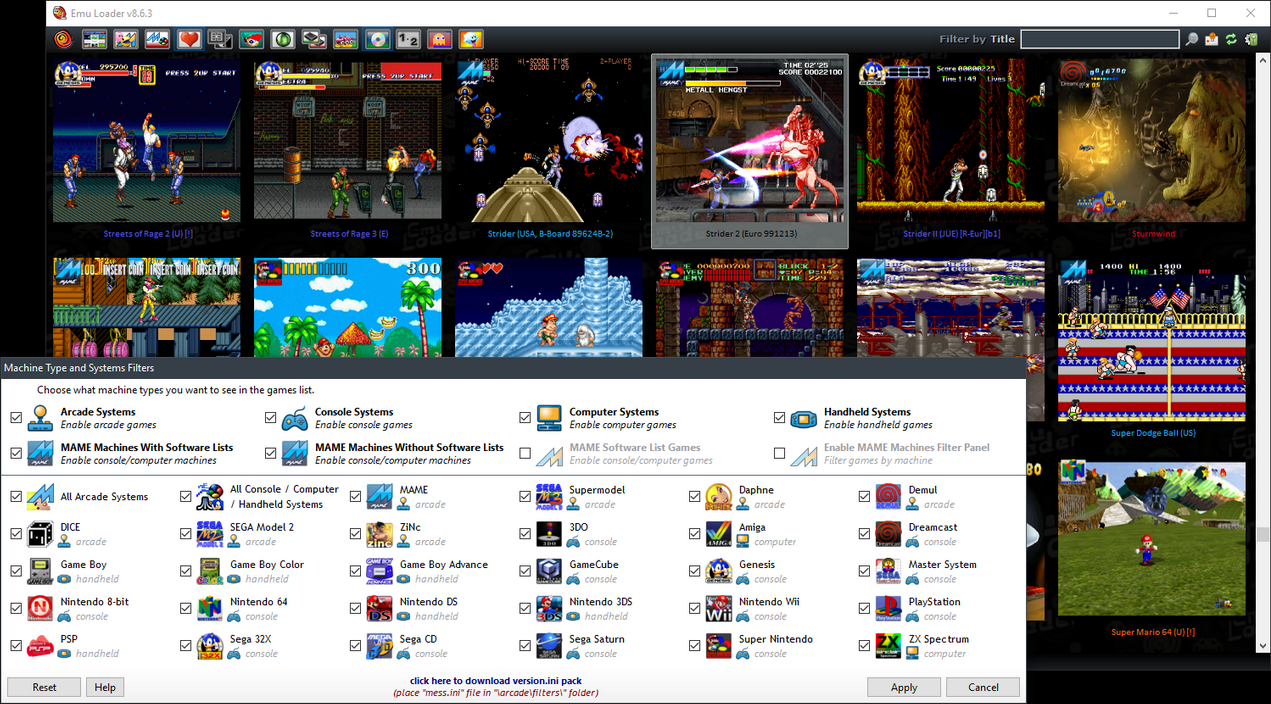Image resolution: width=1271 pixels, height=704 pixels.
Task: Click the Arcade Systems joystick icon
Action: (x=41, y=418)
